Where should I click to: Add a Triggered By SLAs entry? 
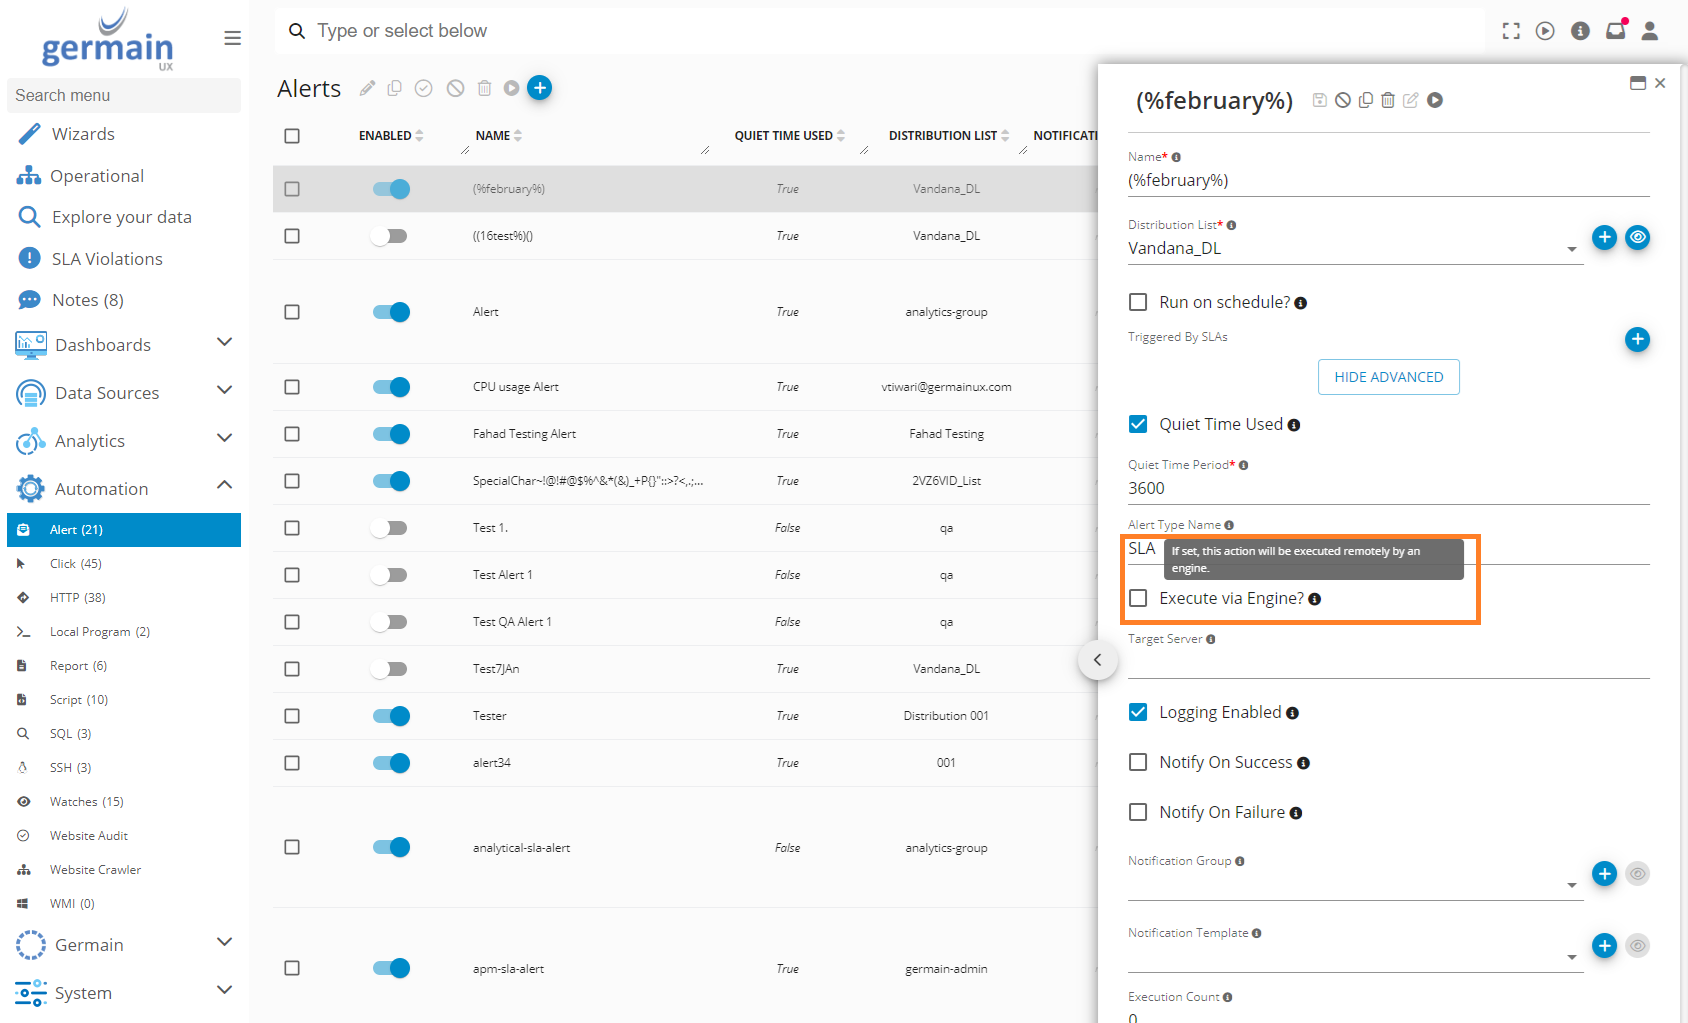(1637, 339)
